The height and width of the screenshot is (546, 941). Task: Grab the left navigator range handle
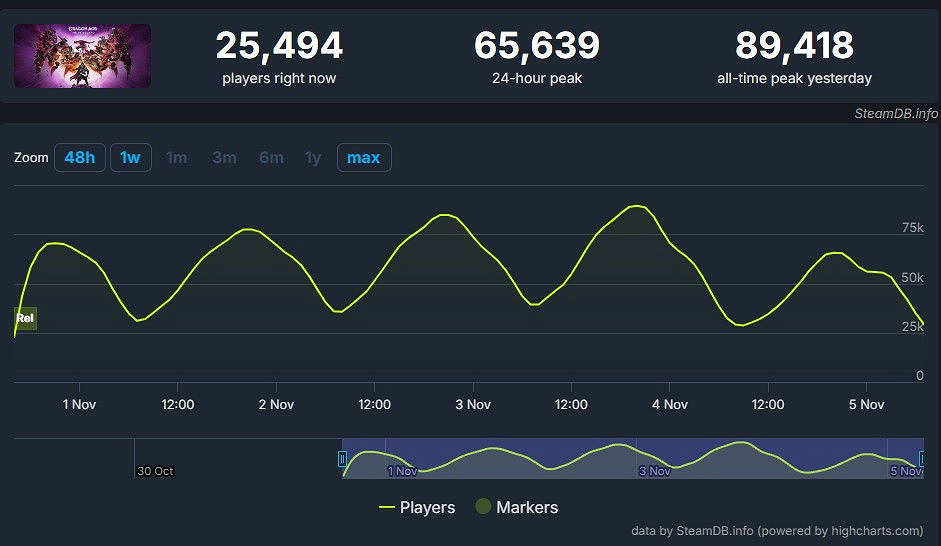click(x=342, y=459)
